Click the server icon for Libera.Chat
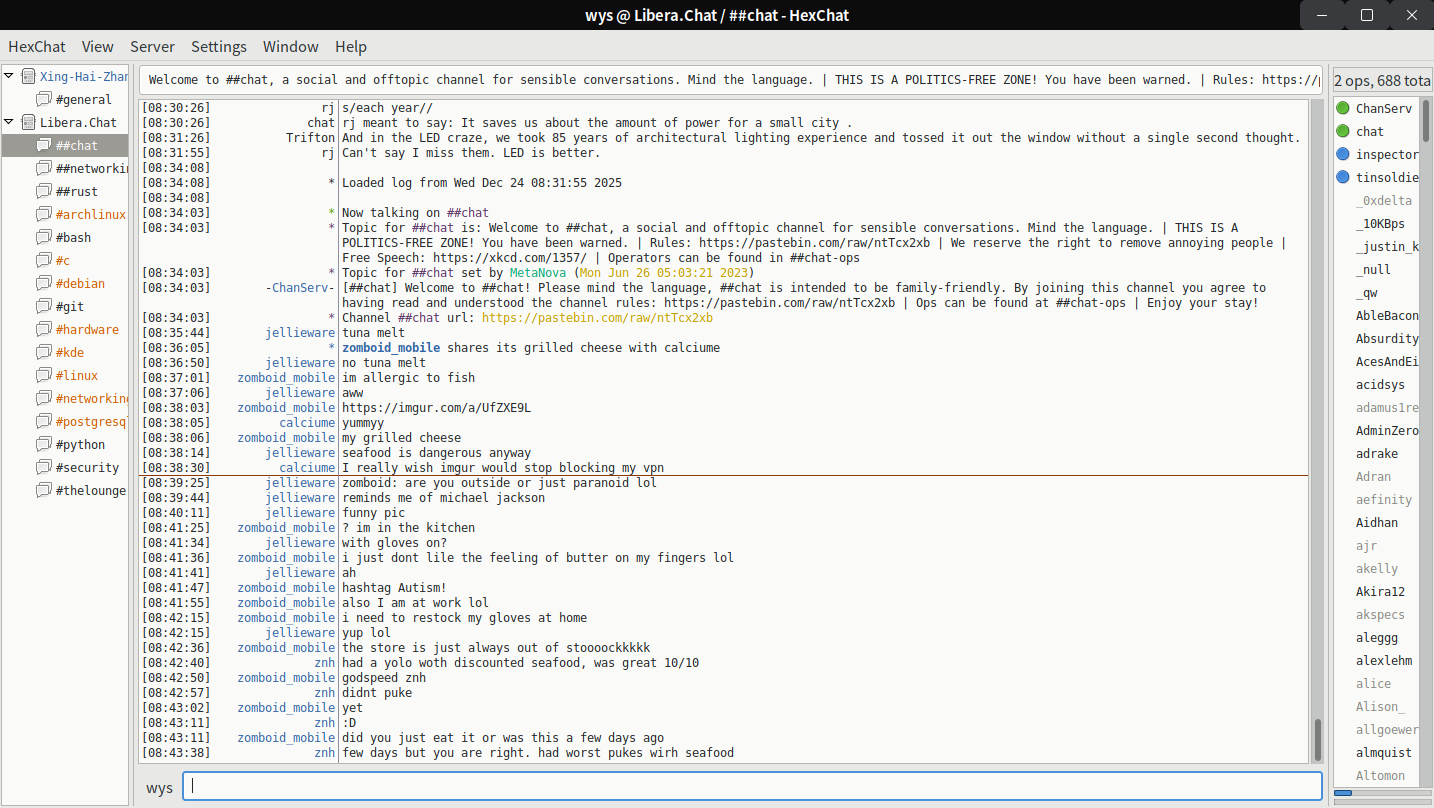The height and width of the screenshot is (808, 1434). click(x=28, y=122)
